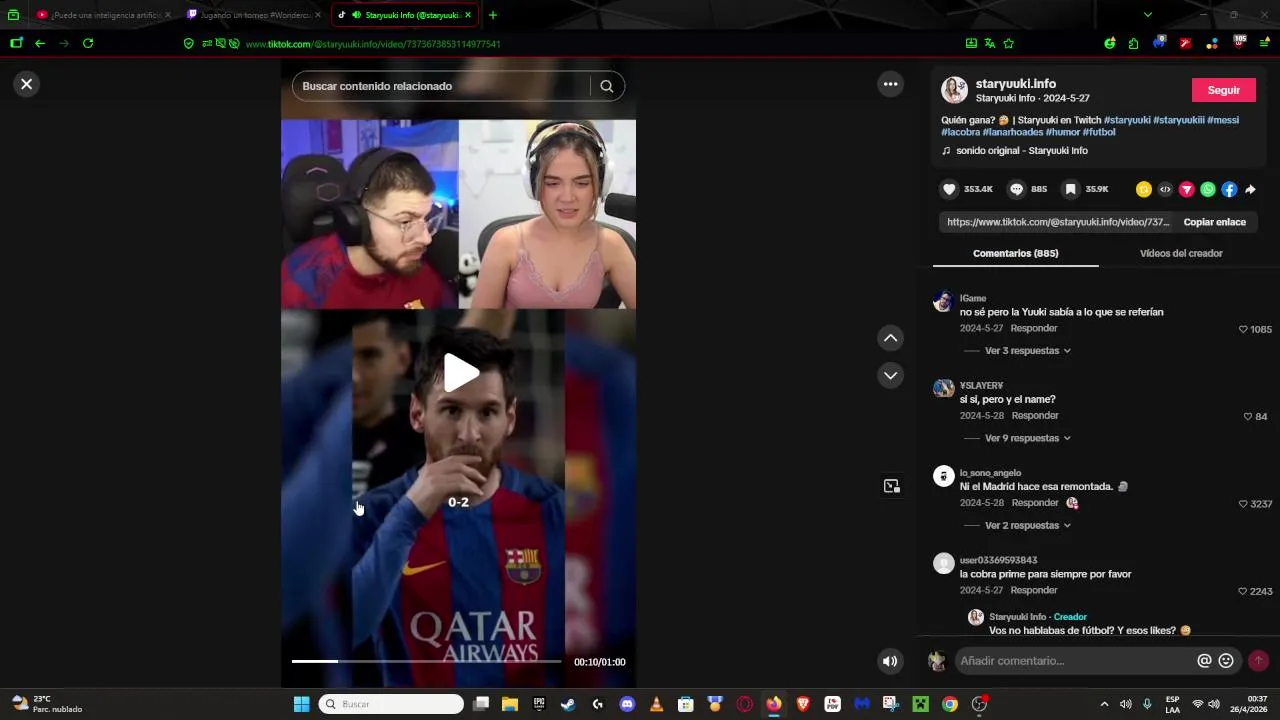Mute the video with speaker button
Viewport: 1280px width, 720px height.
click(890, 661)
